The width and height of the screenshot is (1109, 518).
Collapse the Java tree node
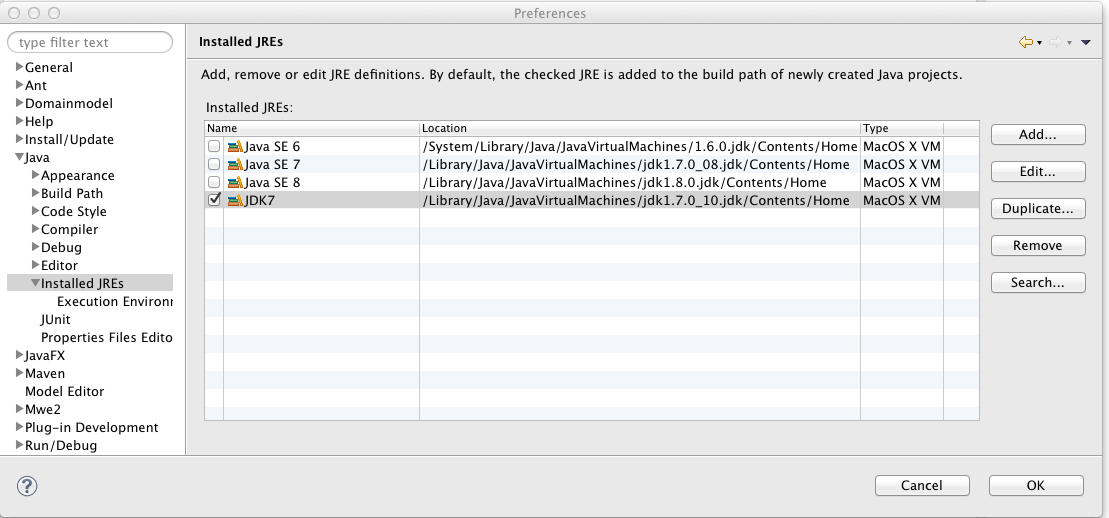[19, 158]
